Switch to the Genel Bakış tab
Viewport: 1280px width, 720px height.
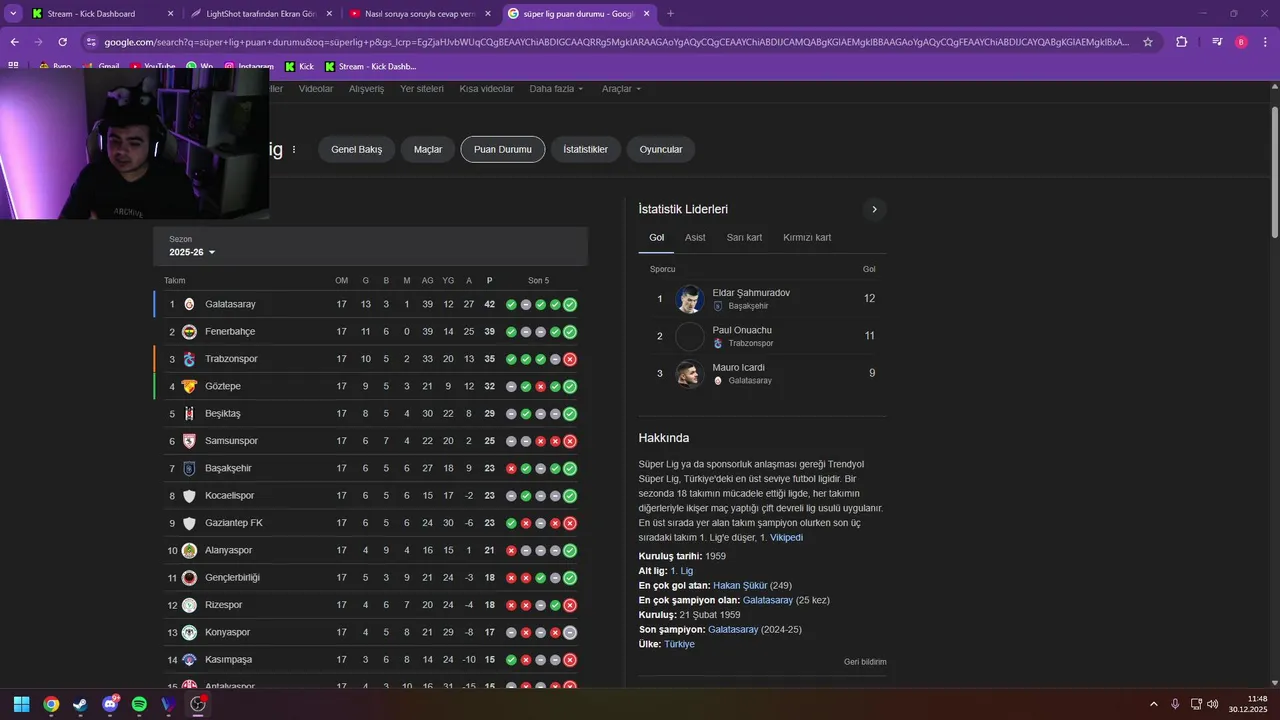click(x=357, y=149)
